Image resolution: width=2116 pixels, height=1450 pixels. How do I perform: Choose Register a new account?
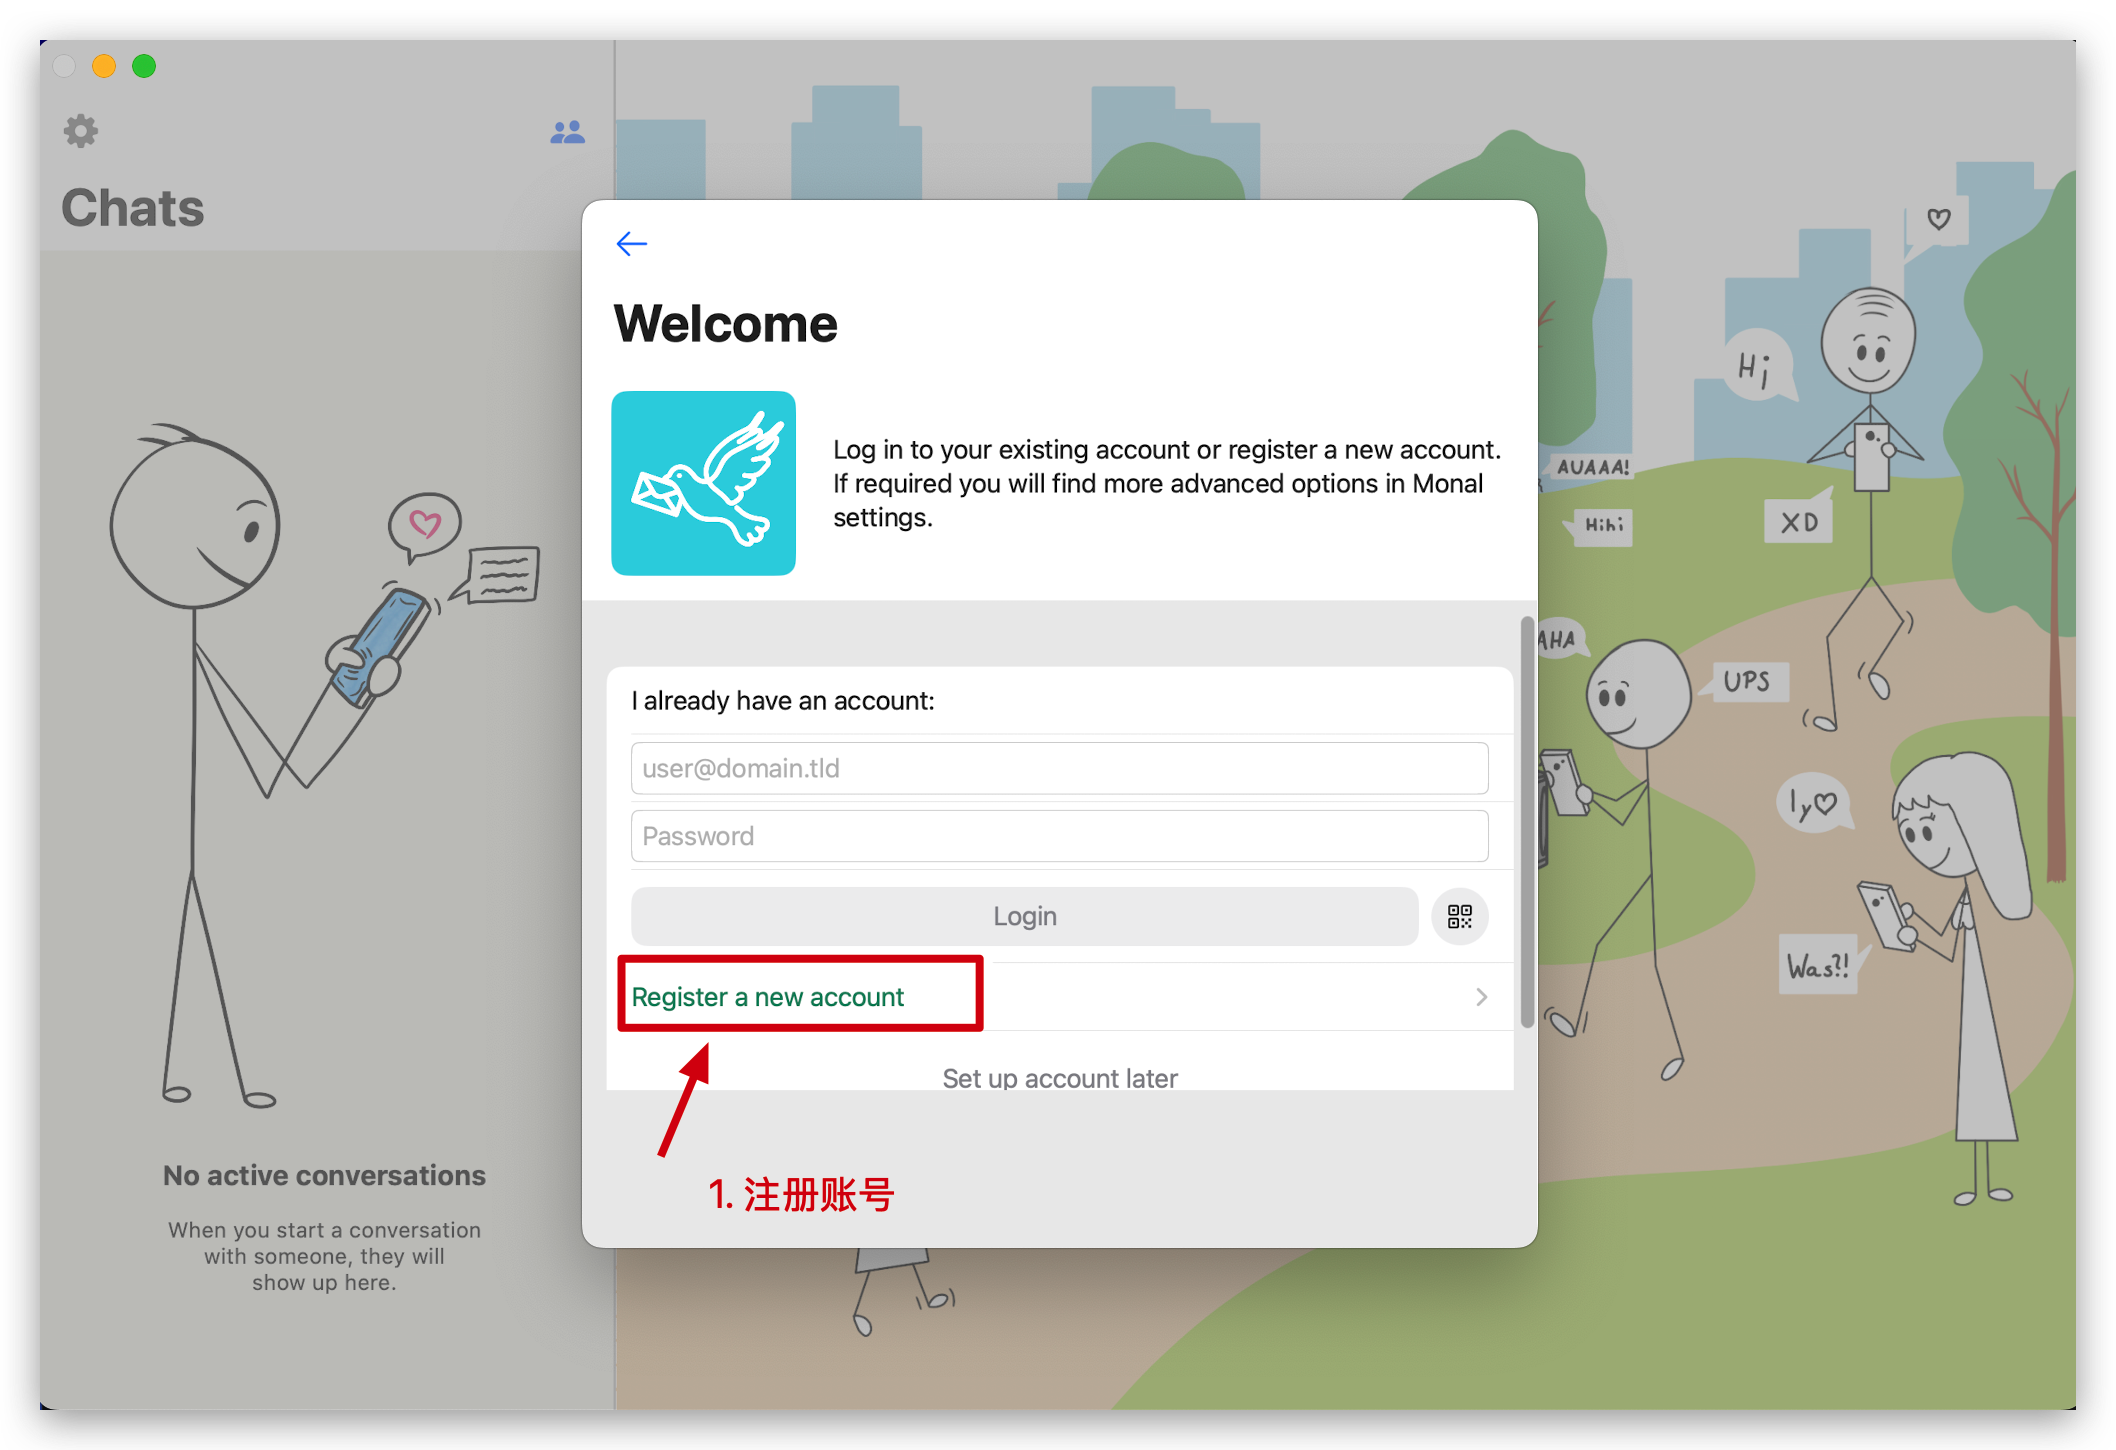click(x=767, y=997)
